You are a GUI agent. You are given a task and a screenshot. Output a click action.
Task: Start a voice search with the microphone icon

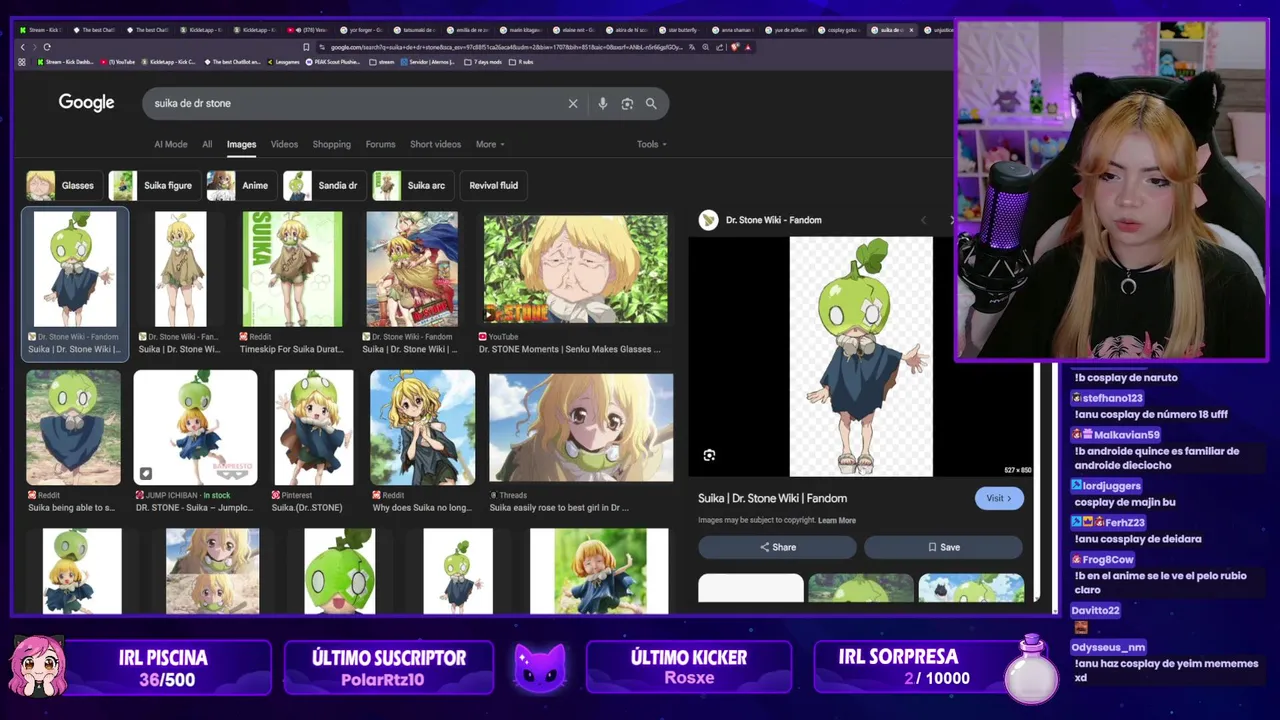602,103
